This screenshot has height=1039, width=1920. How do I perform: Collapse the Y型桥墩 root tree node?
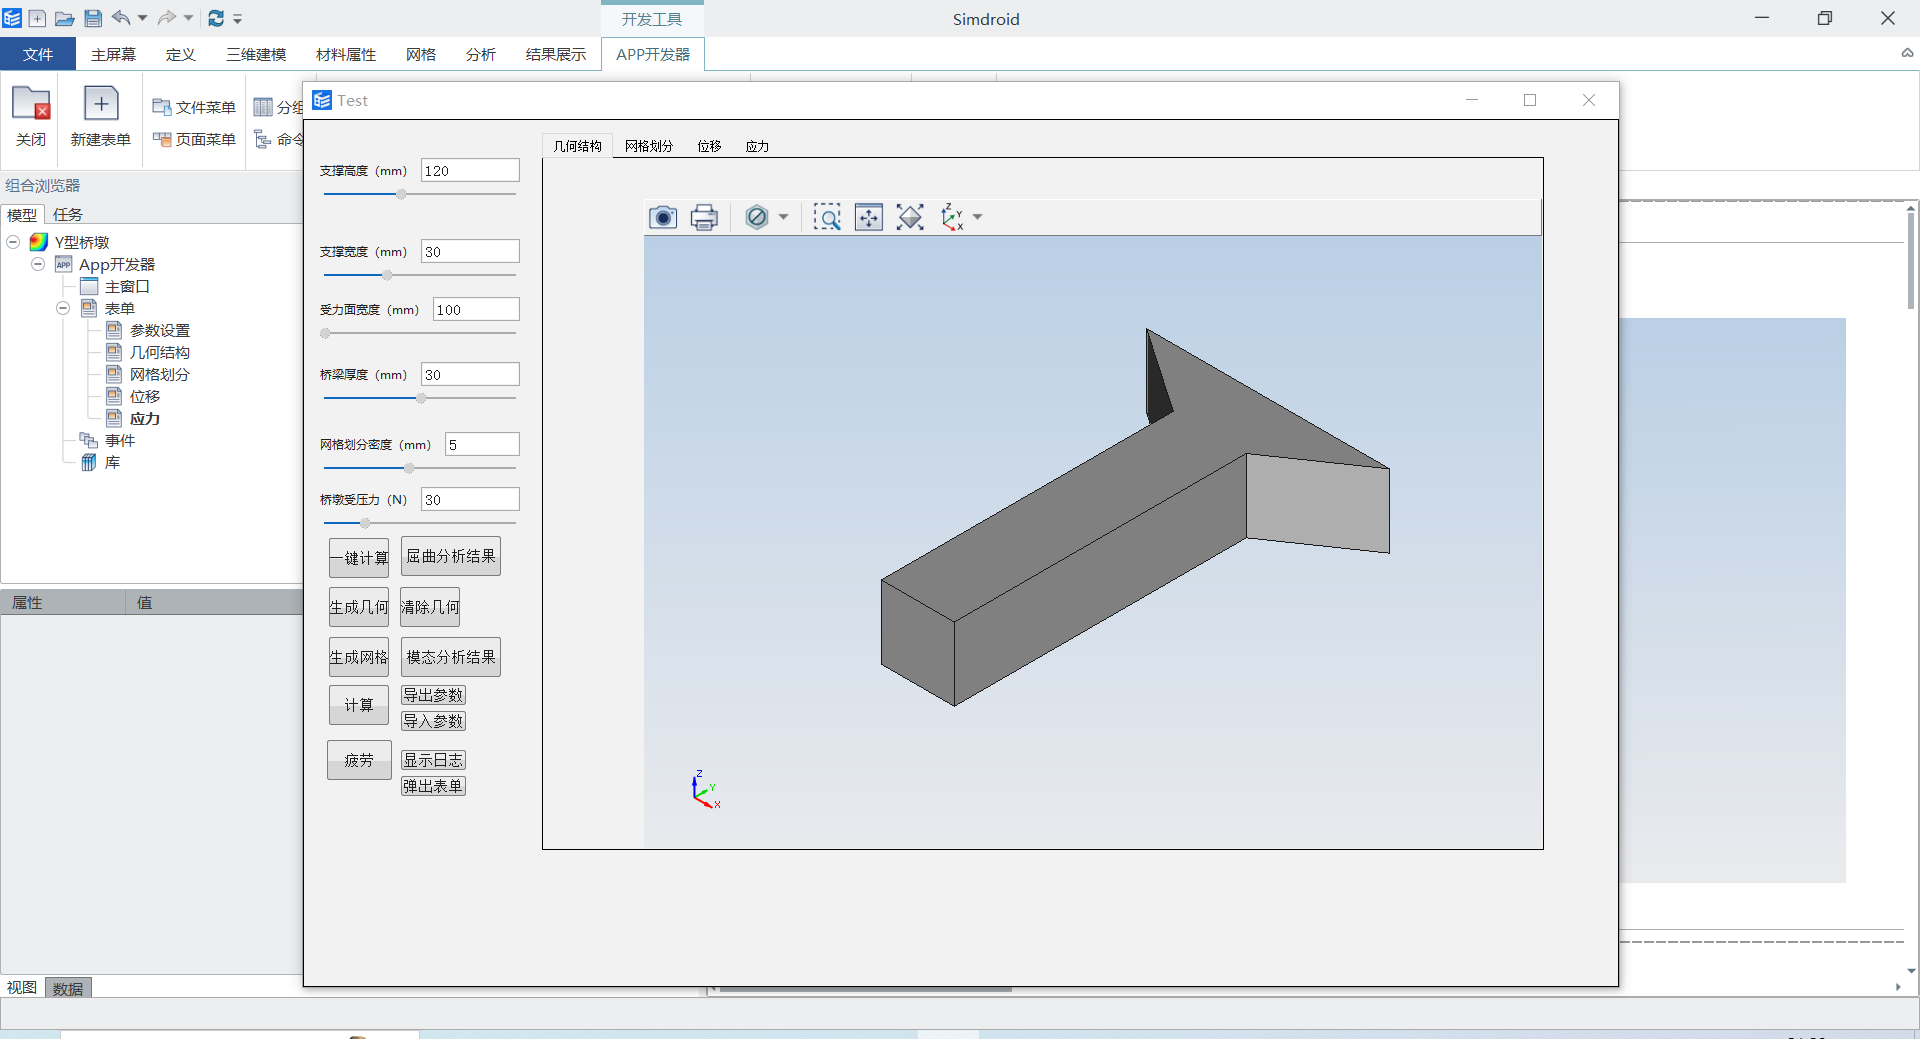point(13,242)
